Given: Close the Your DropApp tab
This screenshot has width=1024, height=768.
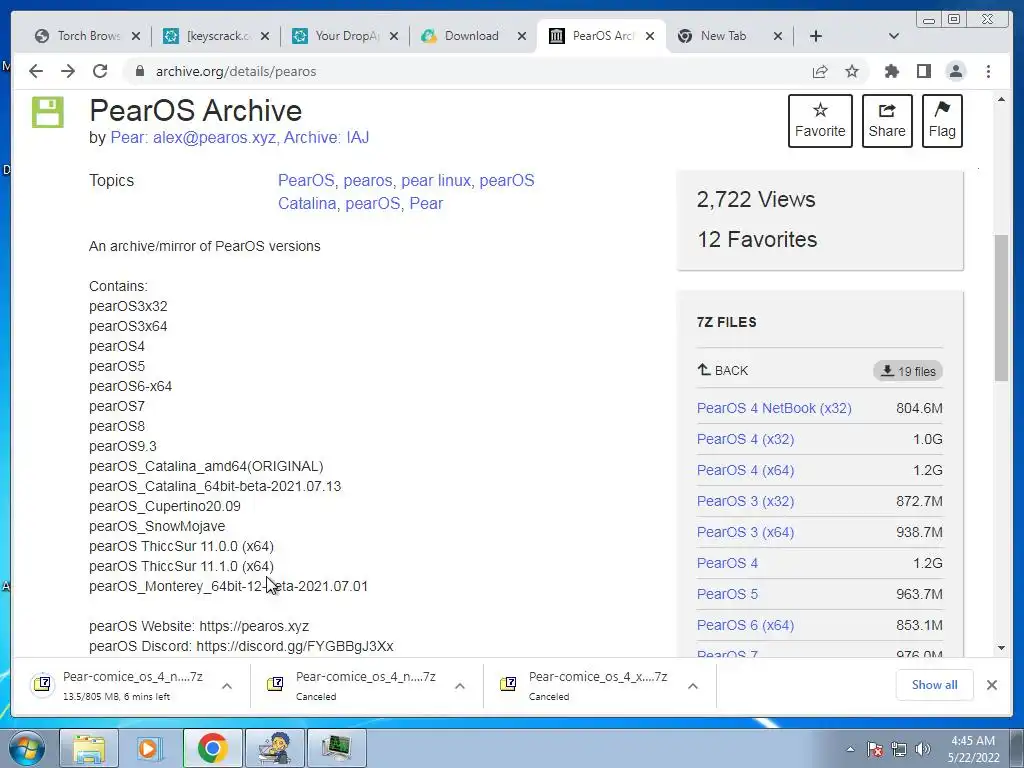Looking at the screenshot, I should pyautogui.click(x=394, y=37).
